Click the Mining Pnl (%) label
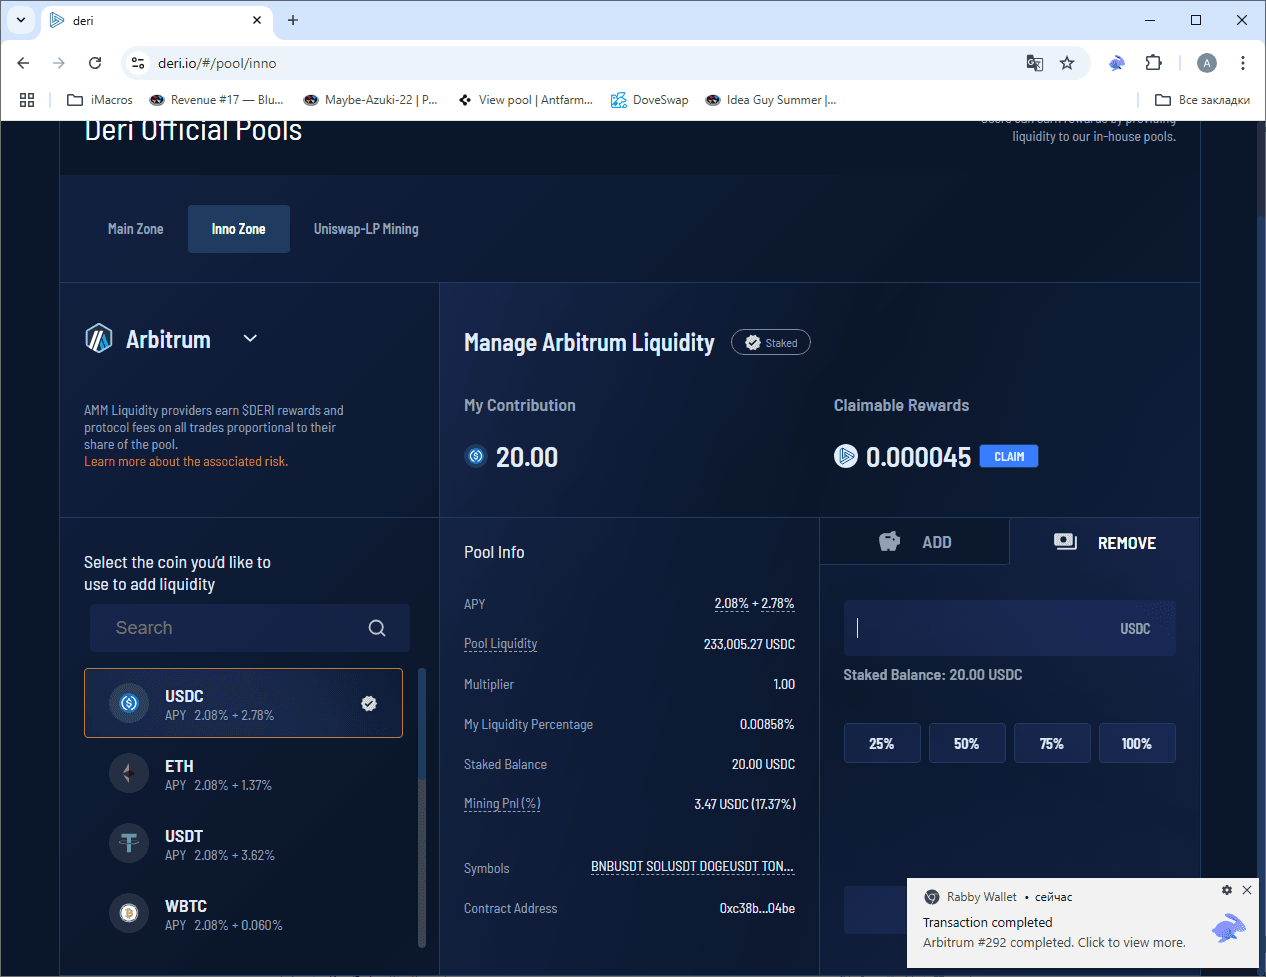This screenshot has height=977, width=1266. coord(502,804)
